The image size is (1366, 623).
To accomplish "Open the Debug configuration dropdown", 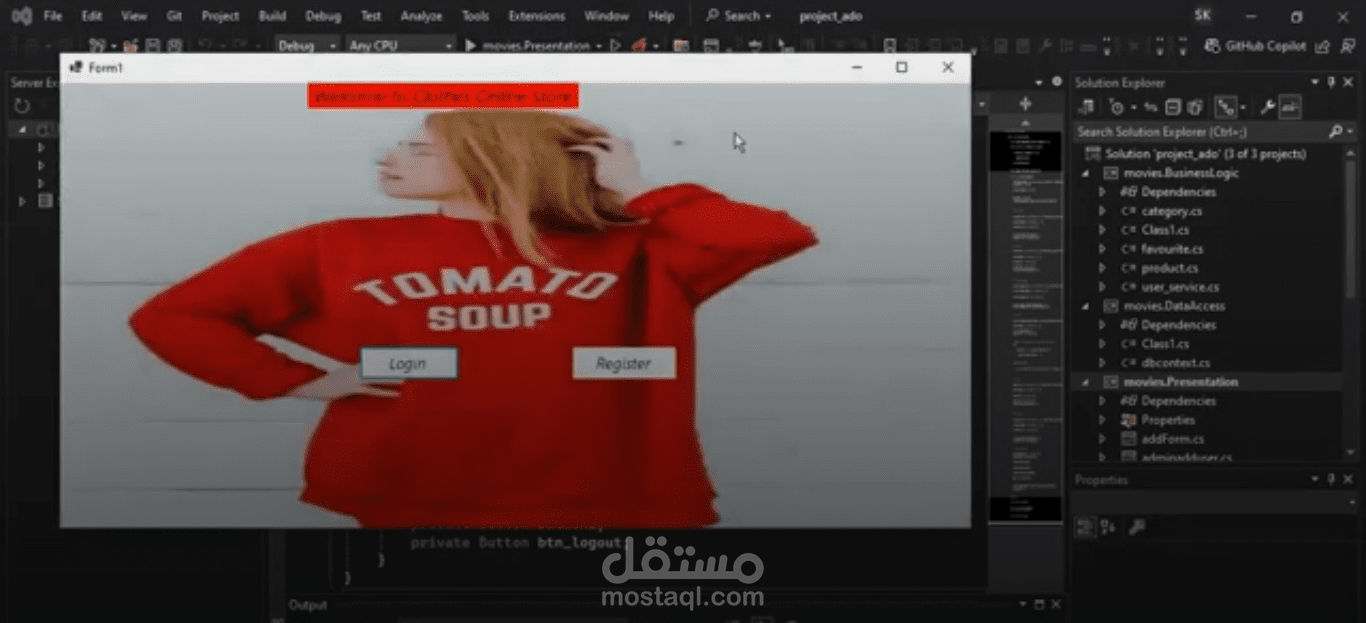I will pyautogui.click(x=308, y=45).
